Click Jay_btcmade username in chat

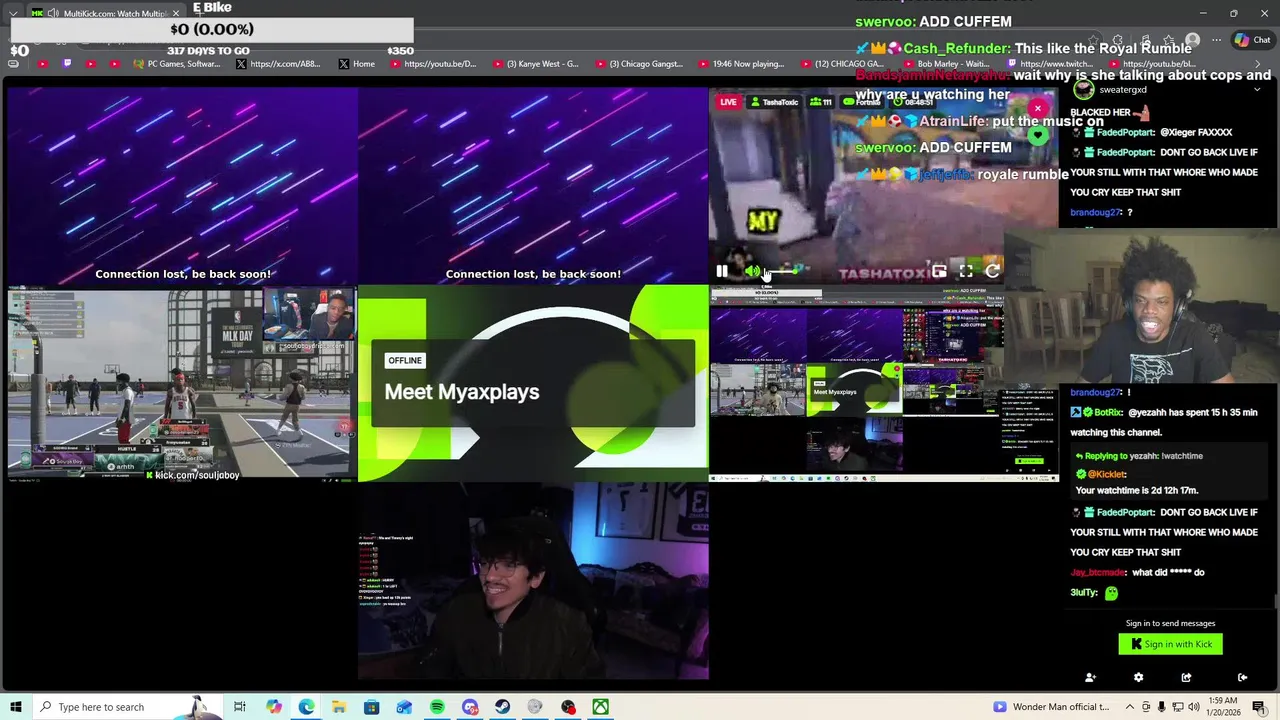click(x=1098, y=572)
